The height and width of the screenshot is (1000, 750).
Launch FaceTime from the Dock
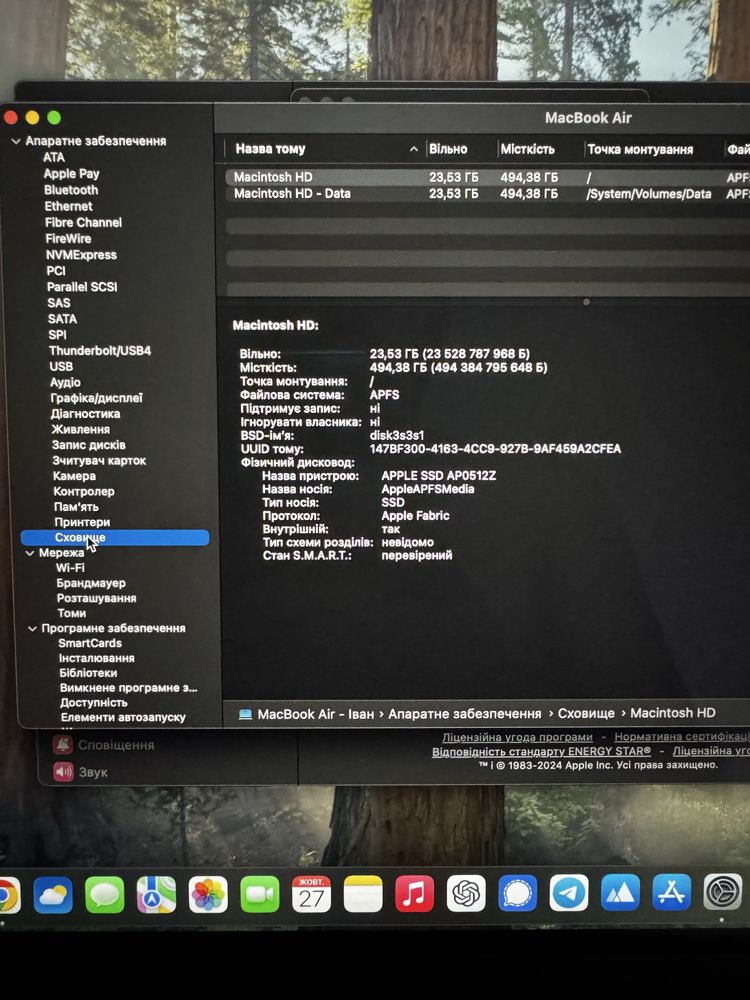tap(260, 894)
